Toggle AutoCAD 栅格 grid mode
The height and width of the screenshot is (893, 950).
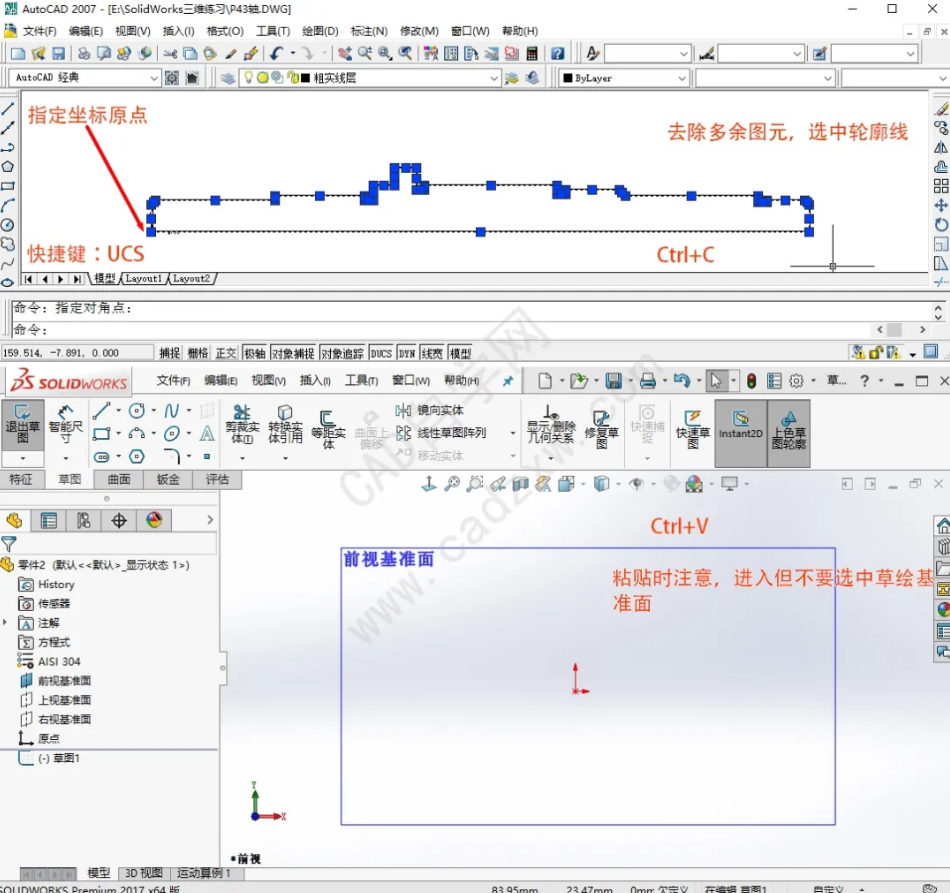click(198, 353)
